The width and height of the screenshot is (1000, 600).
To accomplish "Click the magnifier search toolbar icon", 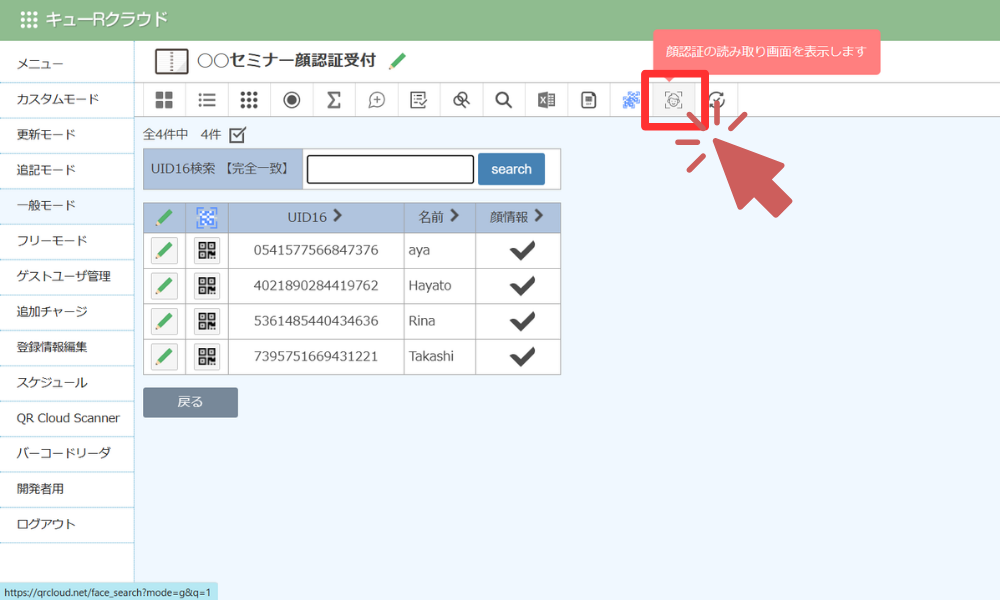I will (x=504, y=100).
